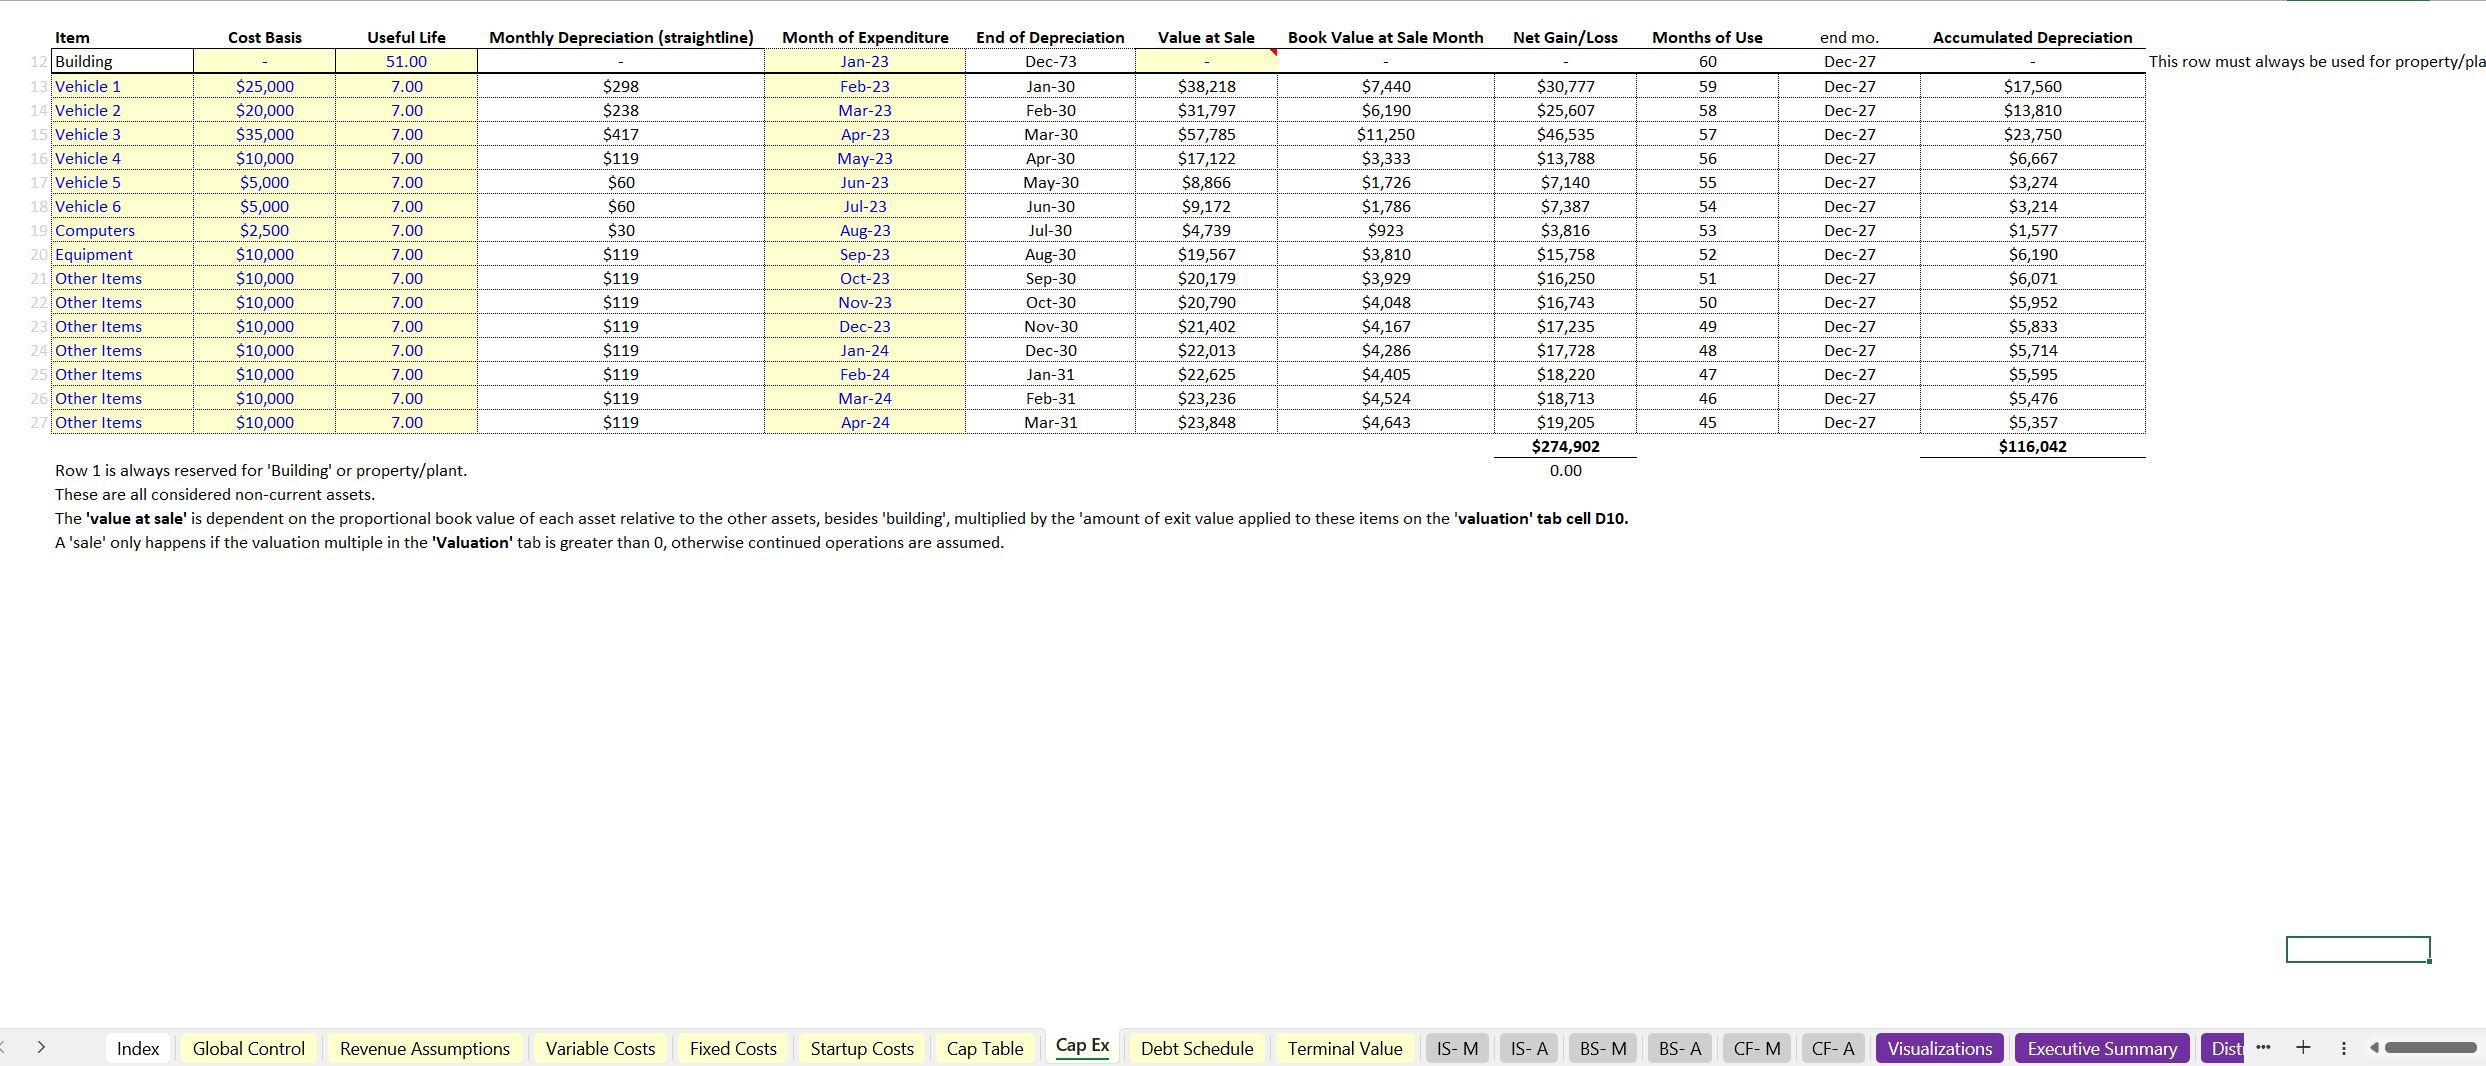Open the Visualizations sheet tab
2486x1066 pixels.
pos(1940,1048)
